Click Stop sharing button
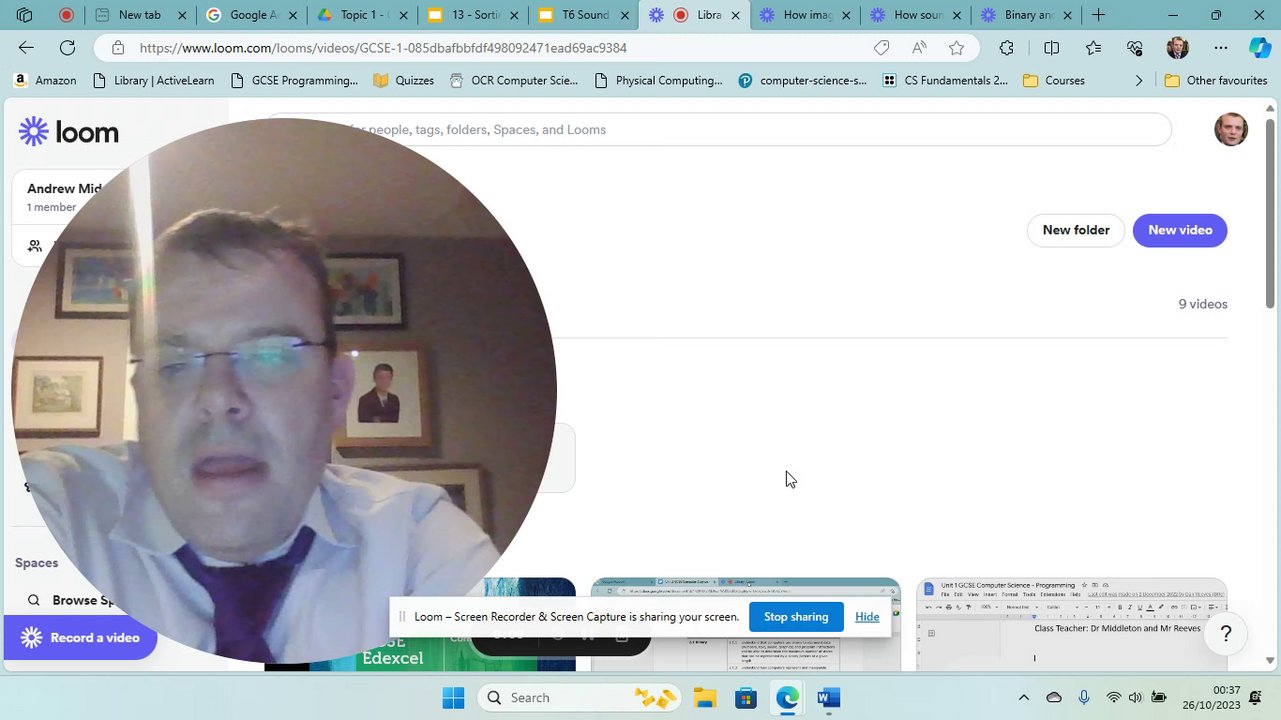The width and height of the screenshot is (1281, 720). pos(796,617)
